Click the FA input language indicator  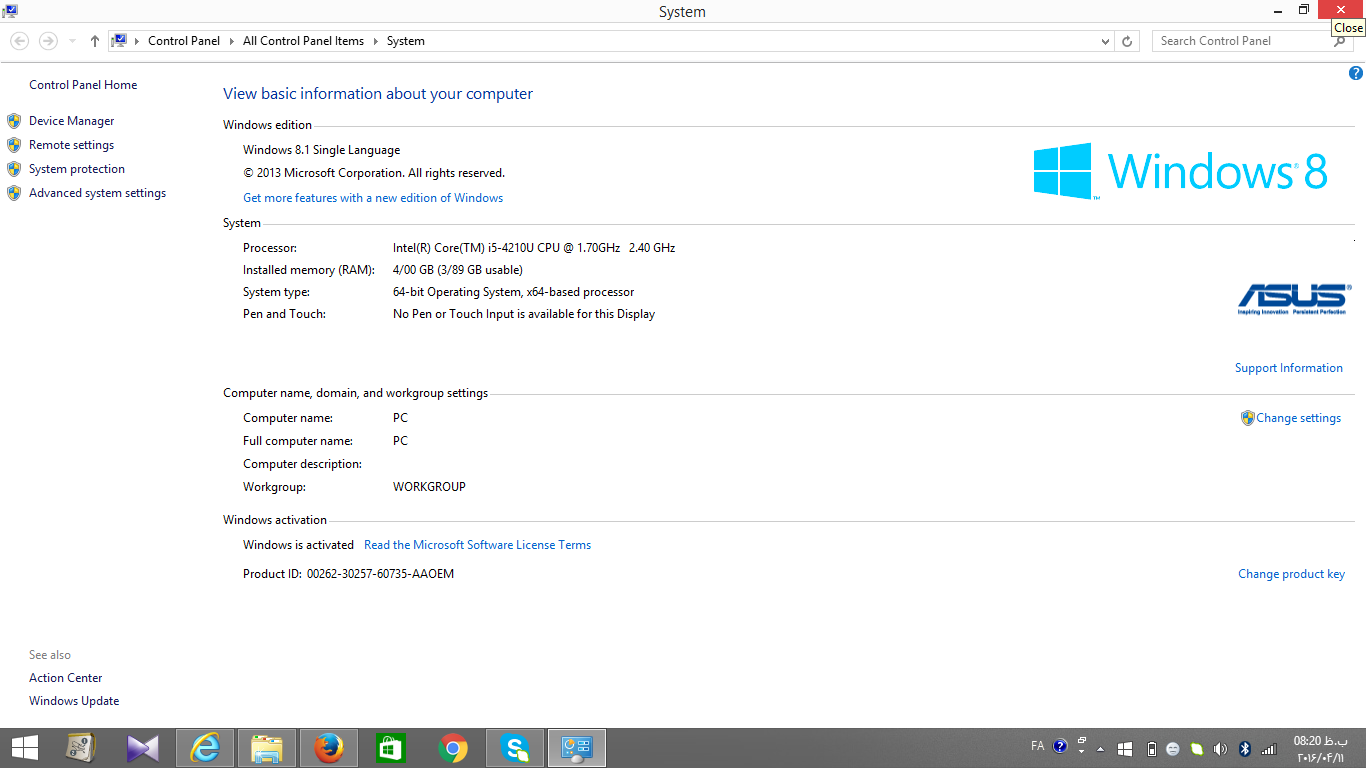point(1037,746)
